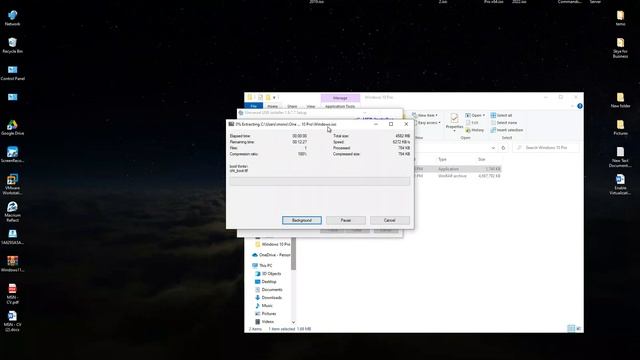Switch to the Share ribbon tab
This screenshot has width=640, height=360.
pyautogui.click(x=292, y=106)
